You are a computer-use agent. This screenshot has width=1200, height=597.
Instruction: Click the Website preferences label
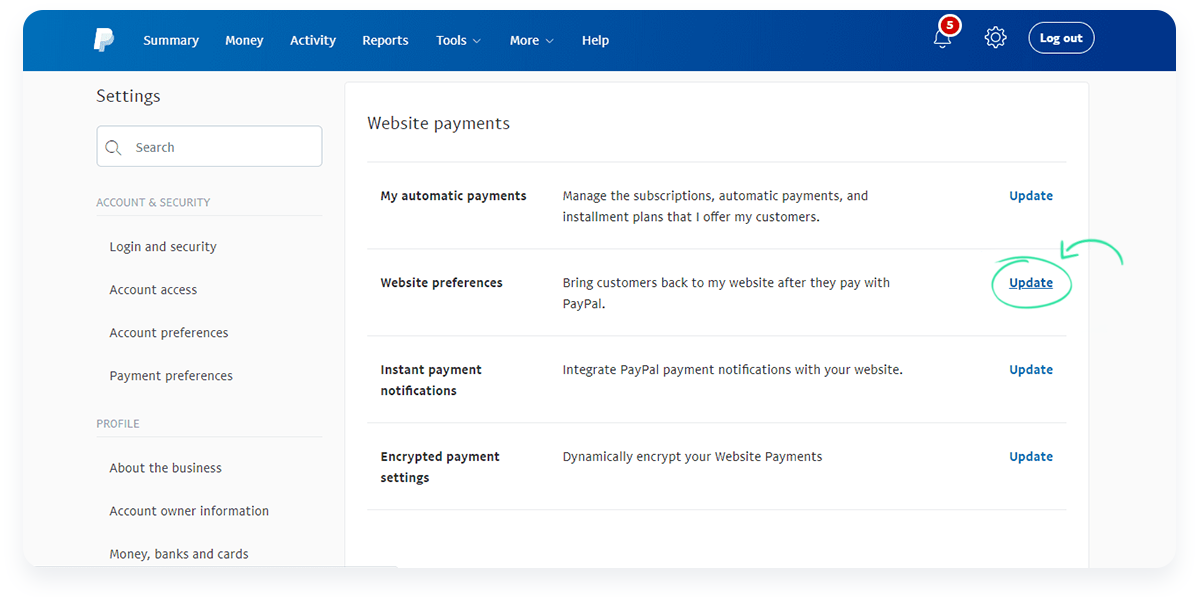(x=441, y=283)
